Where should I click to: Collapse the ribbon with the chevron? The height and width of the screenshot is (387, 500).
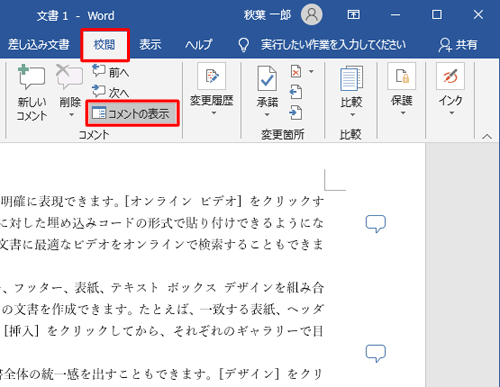pos(487,137)
